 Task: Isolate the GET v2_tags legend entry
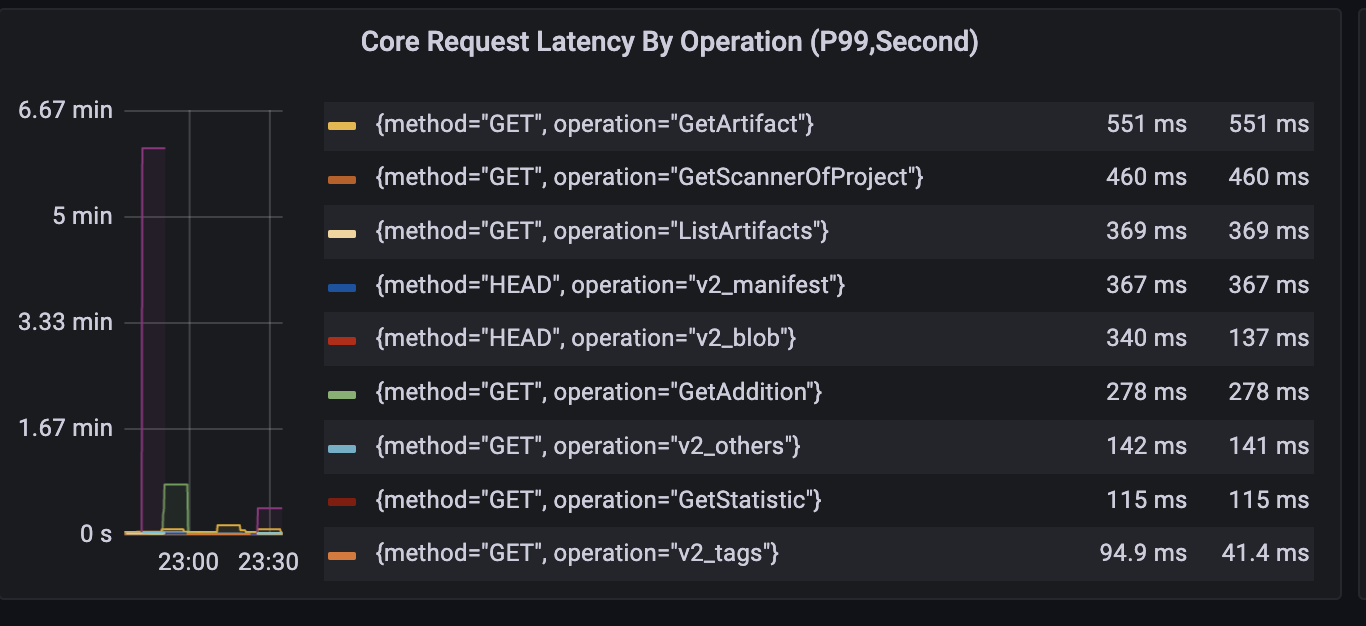coord(577,553)
